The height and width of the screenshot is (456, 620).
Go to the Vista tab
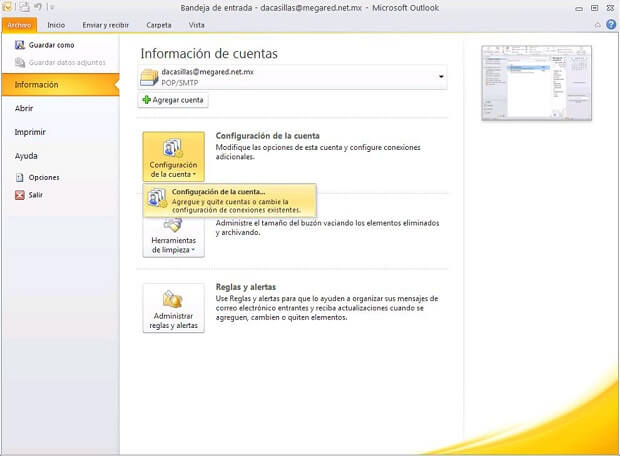(x=197, y=25)
